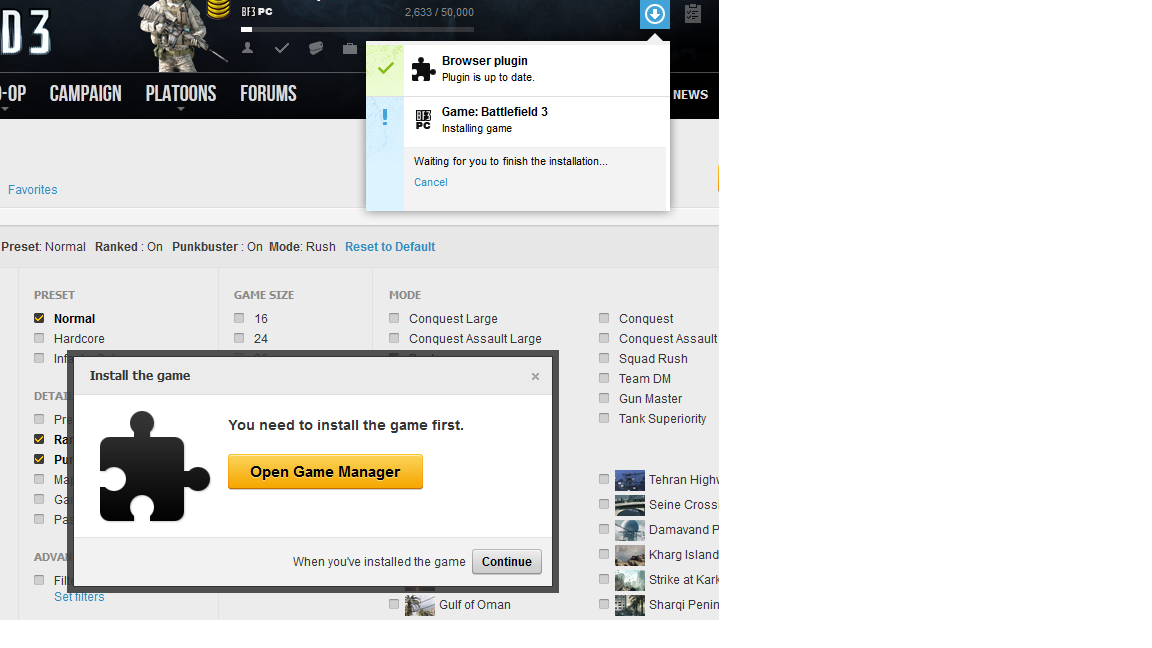This screenshot has height=648, width=1152.
Task: Enable the Hardcore preset checkbox
Action: point(39,338)
